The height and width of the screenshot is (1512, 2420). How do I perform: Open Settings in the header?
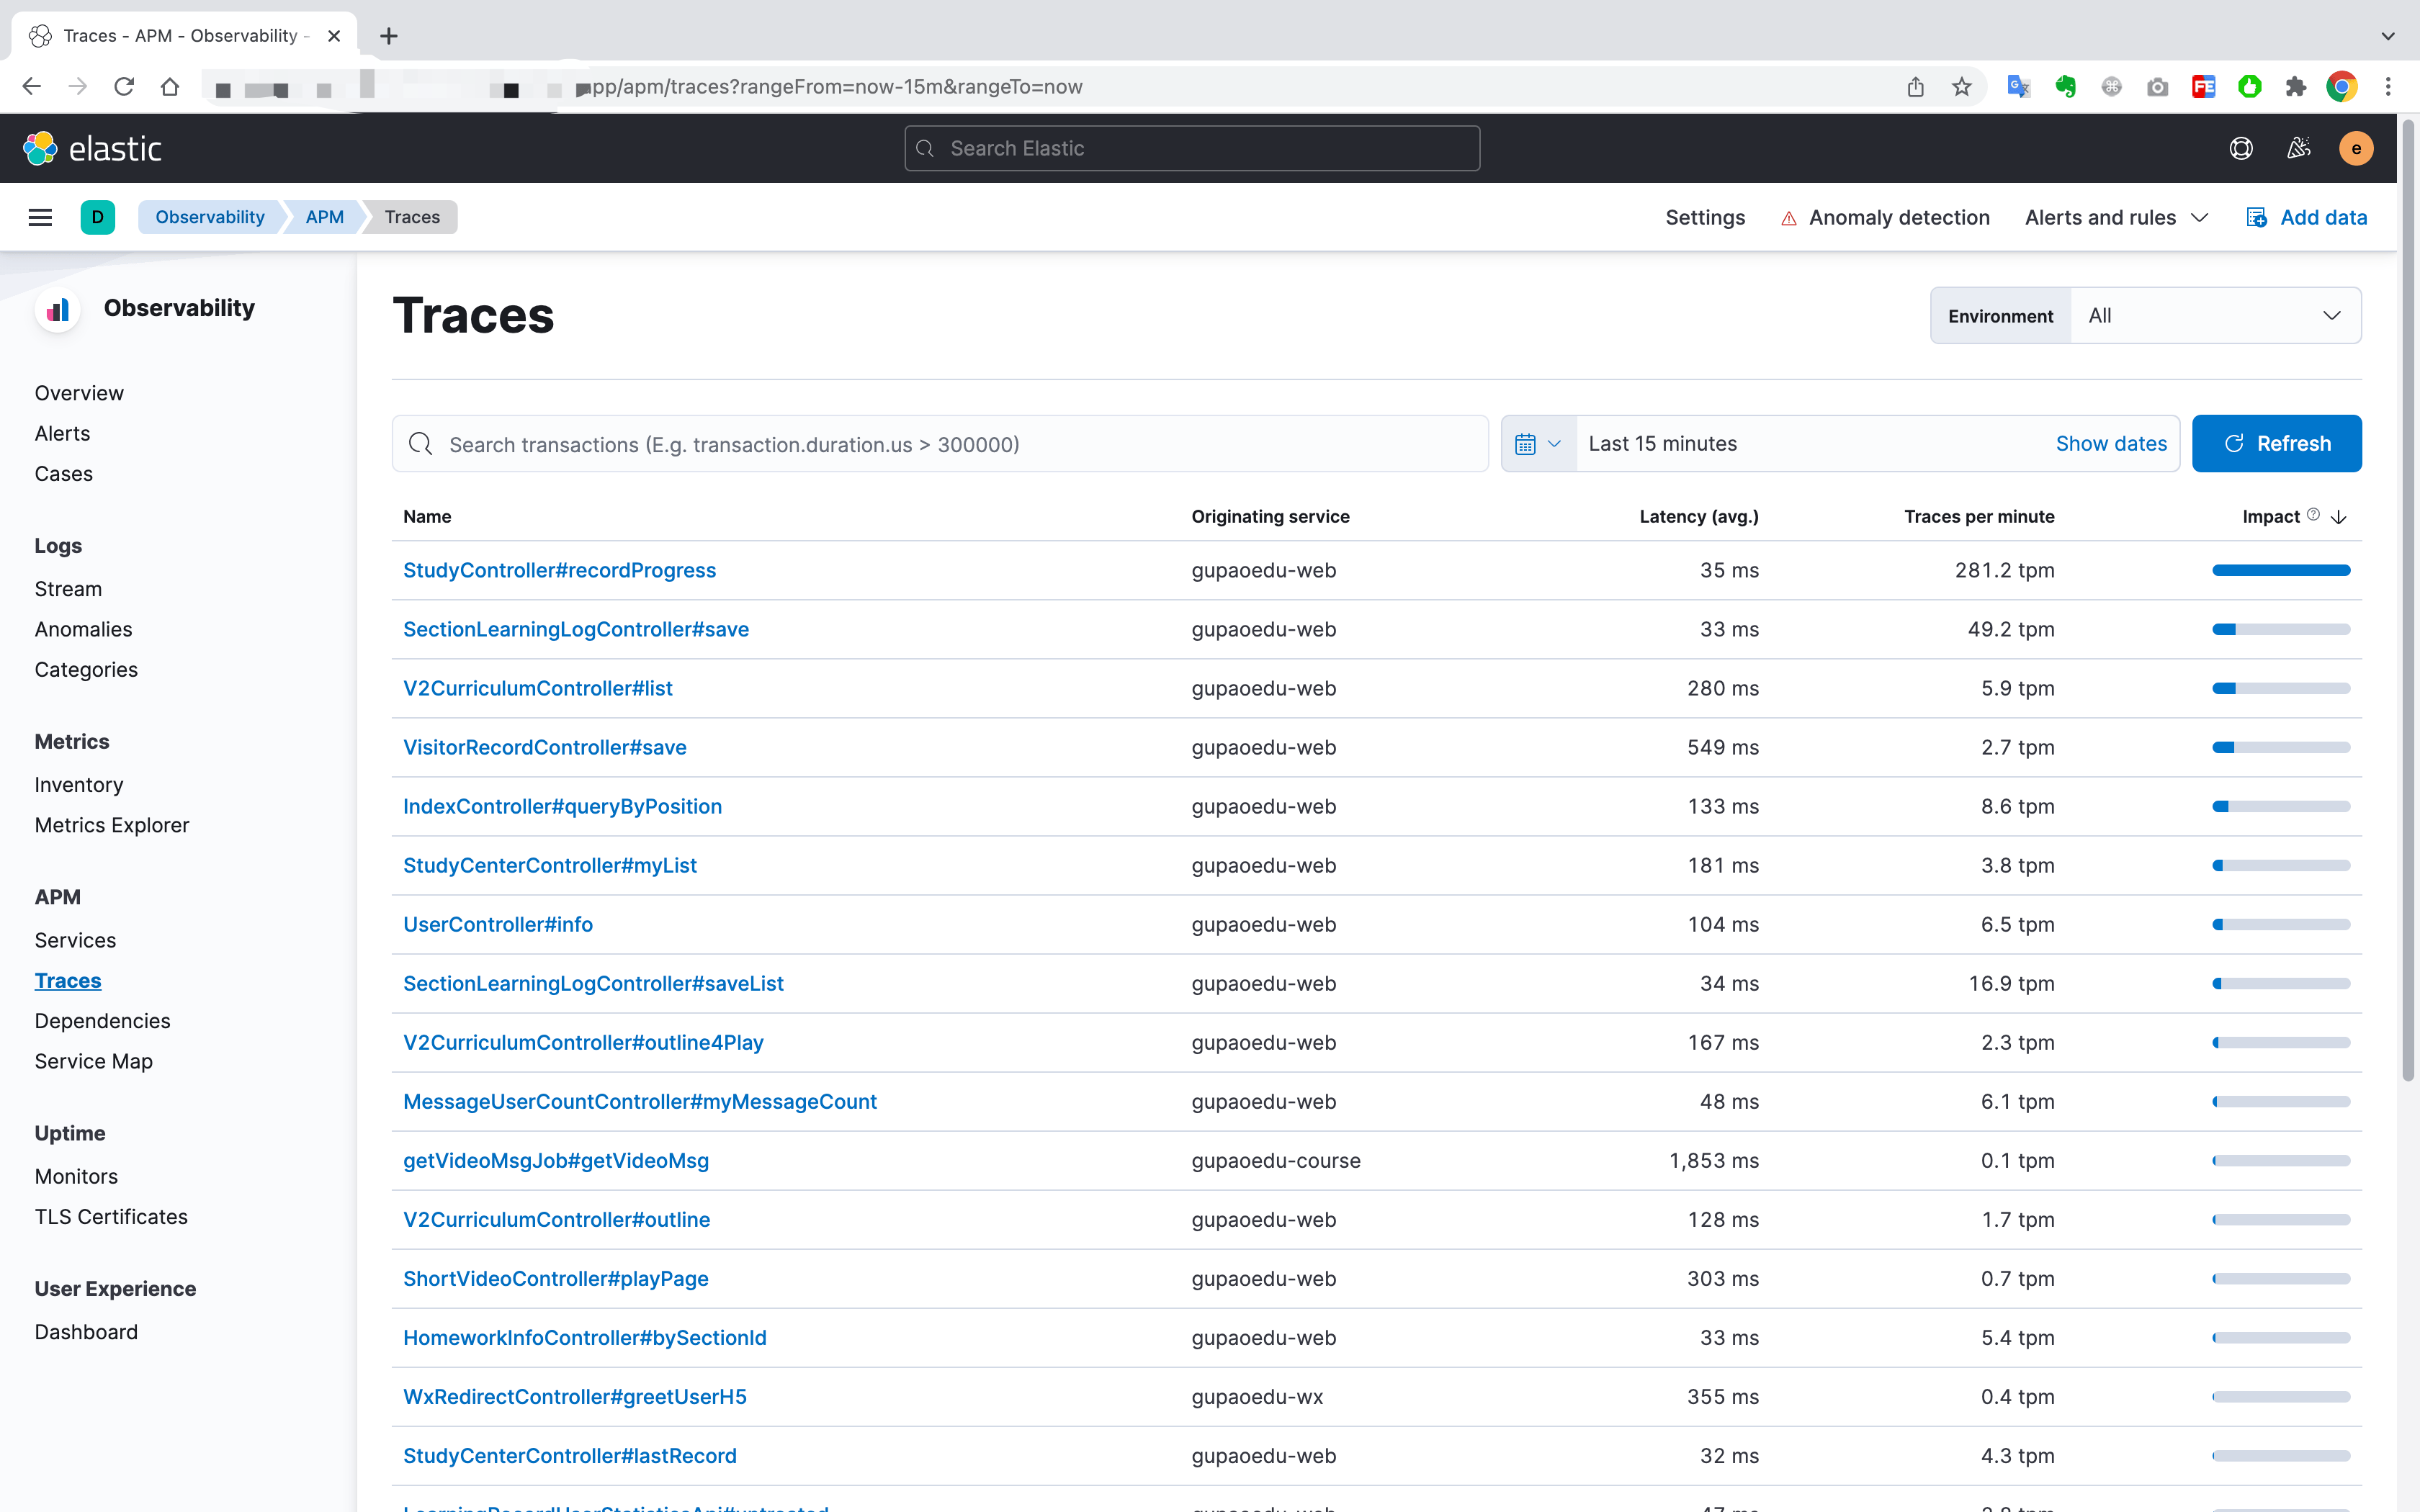point(1704,218)
